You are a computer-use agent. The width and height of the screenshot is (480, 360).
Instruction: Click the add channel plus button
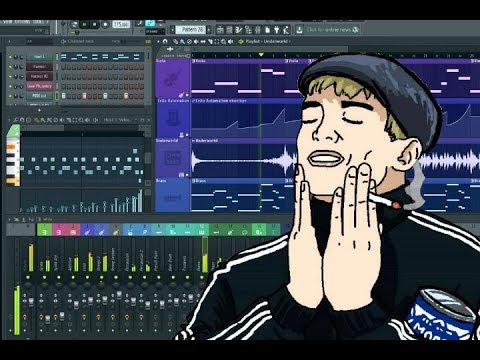pyautogui.click(x=39, y=110)
